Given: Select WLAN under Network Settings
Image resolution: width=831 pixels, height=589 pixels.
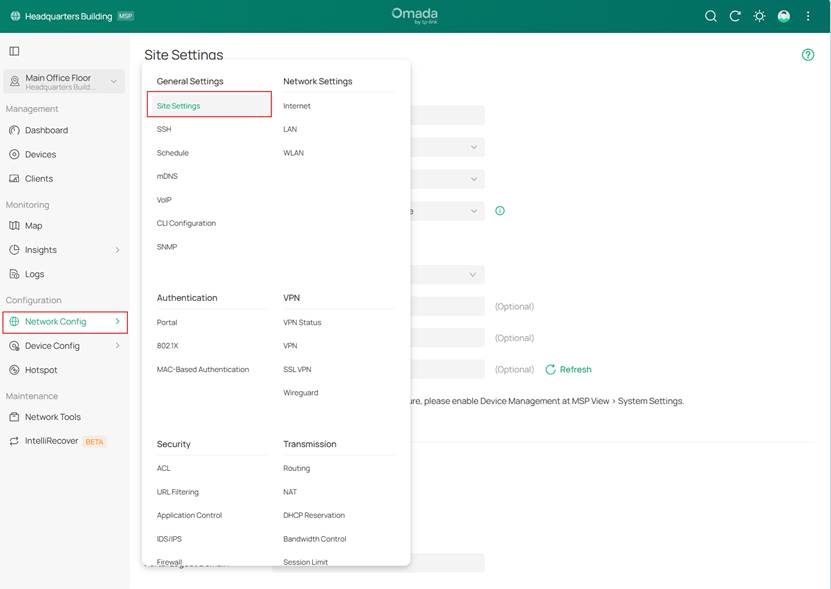Looking at the screenshot, I should (x=293, y=153).
